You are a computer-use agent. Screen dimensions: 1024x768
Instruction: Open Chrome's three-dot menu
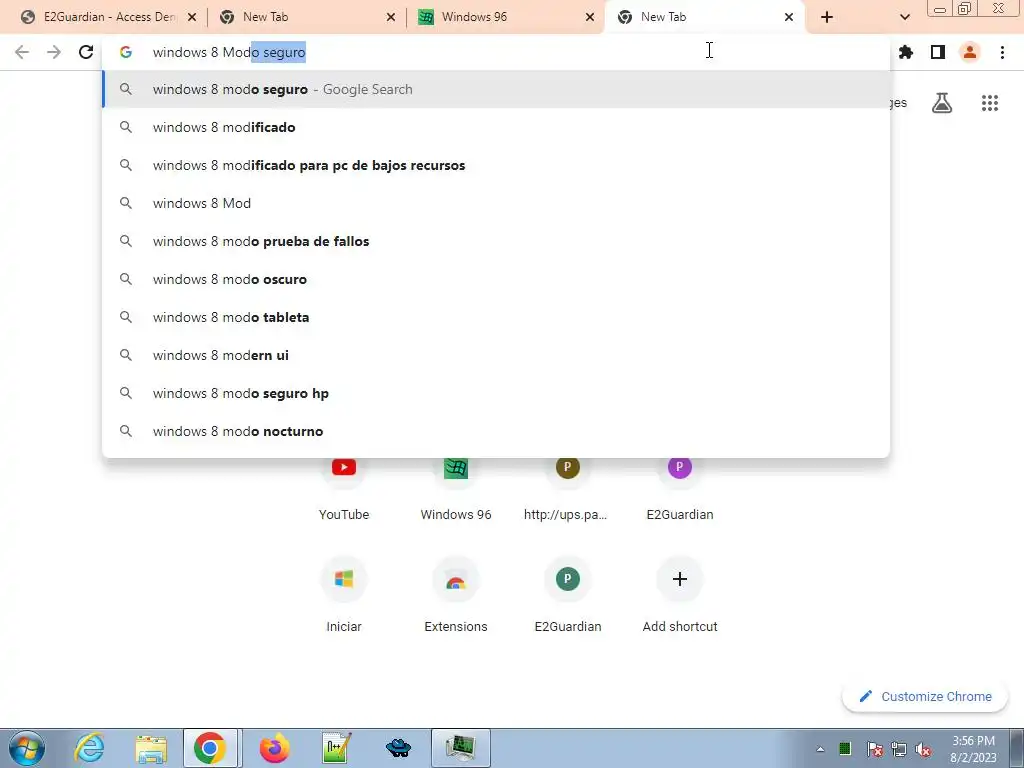[x=1002, y=52]
